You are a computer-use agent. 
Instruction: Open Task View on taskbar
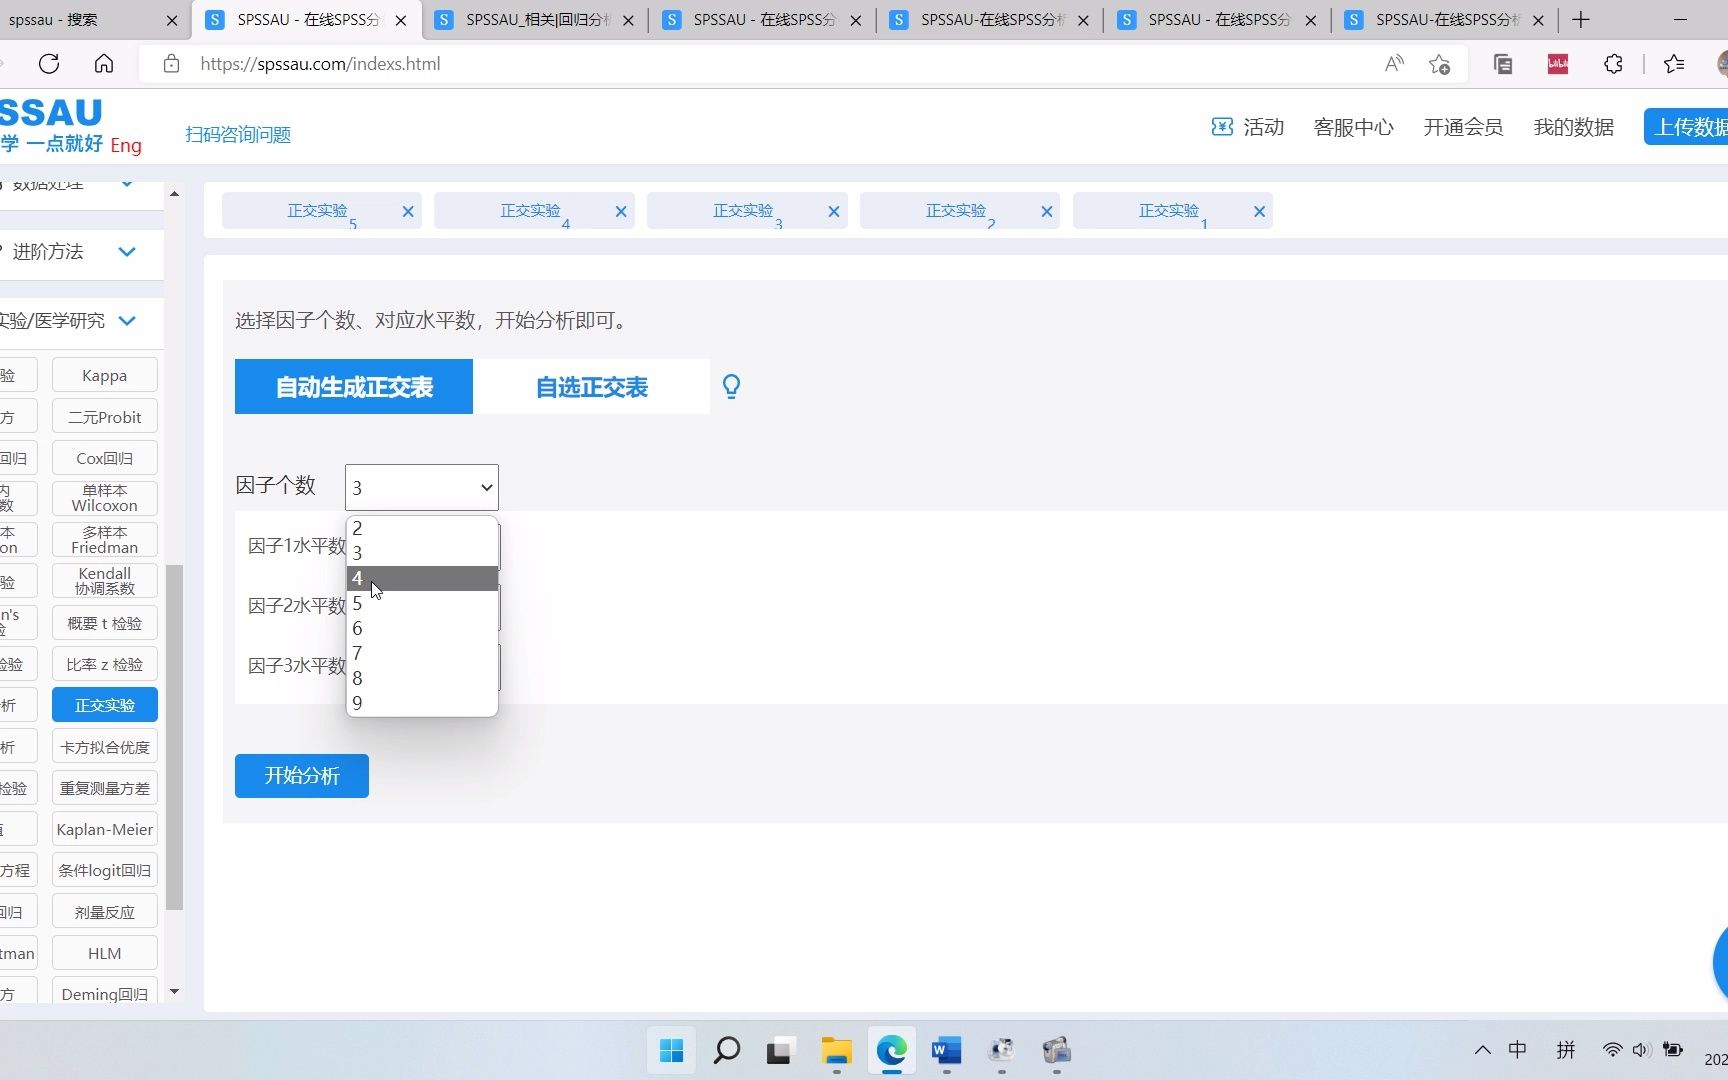tap(780, 1050)
